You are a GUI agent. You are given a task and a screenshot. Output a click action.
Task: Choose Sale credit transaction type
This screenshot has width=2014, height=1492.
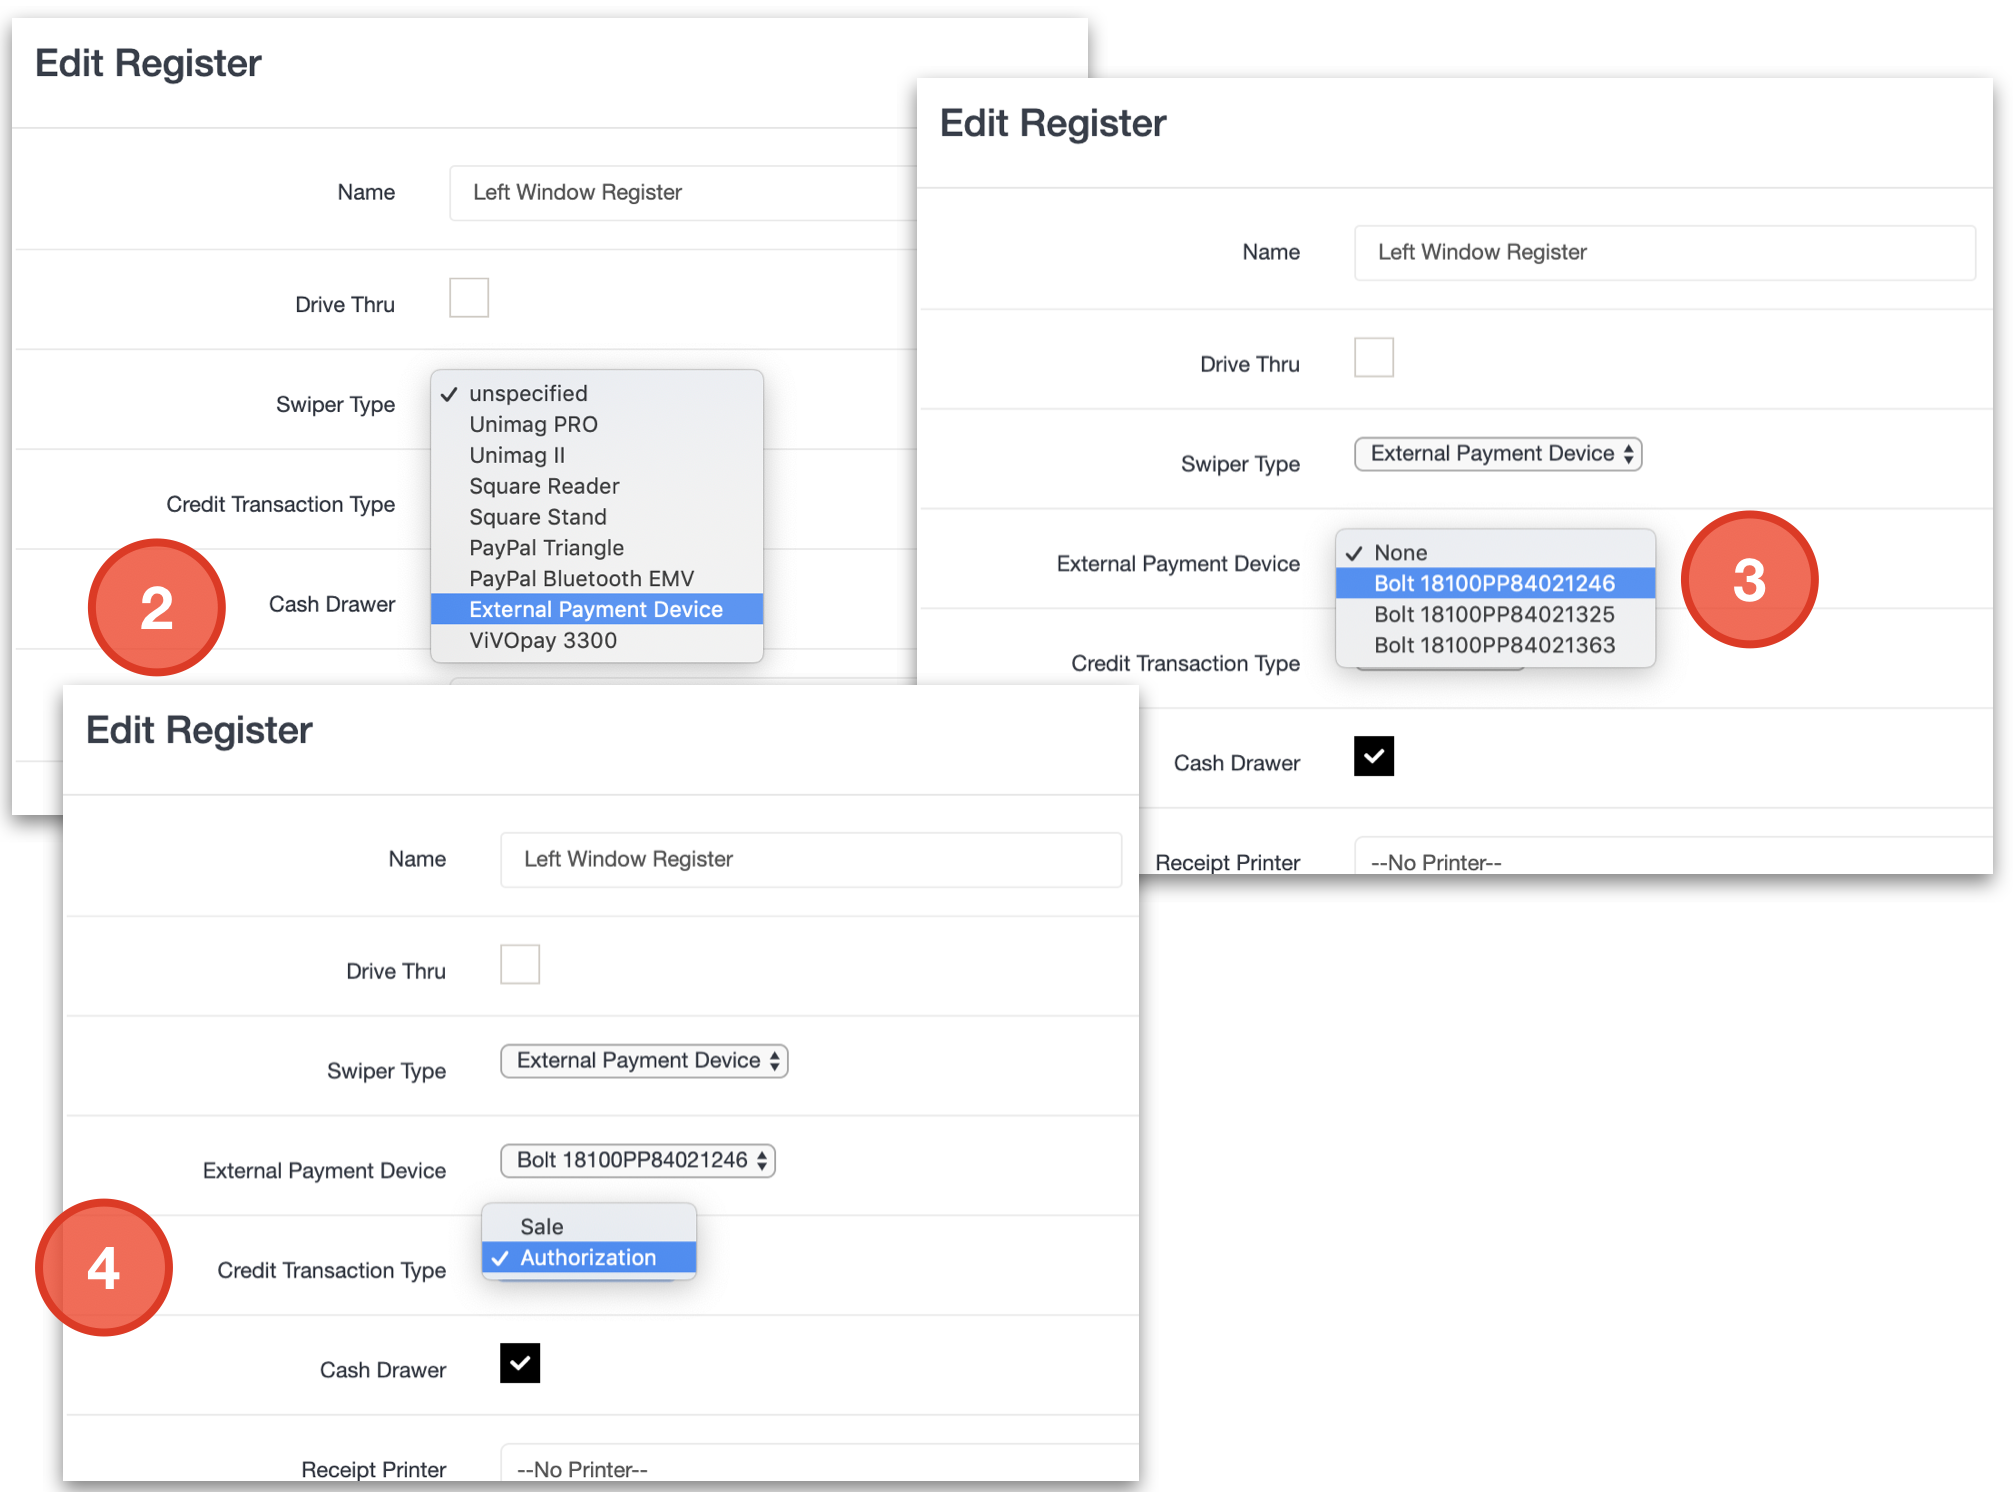[x=542, y=1227]
